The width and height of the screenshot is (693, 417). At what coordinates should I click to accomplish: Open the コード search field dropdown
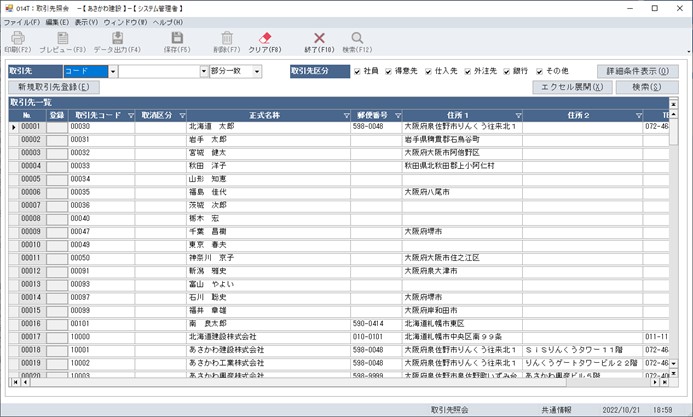113,72
